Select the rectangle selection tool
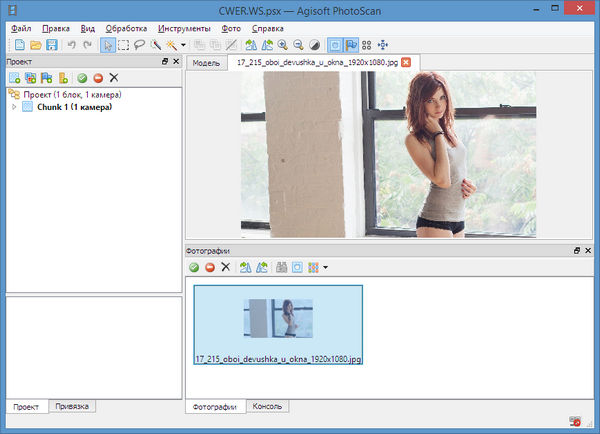 [124, 45]
